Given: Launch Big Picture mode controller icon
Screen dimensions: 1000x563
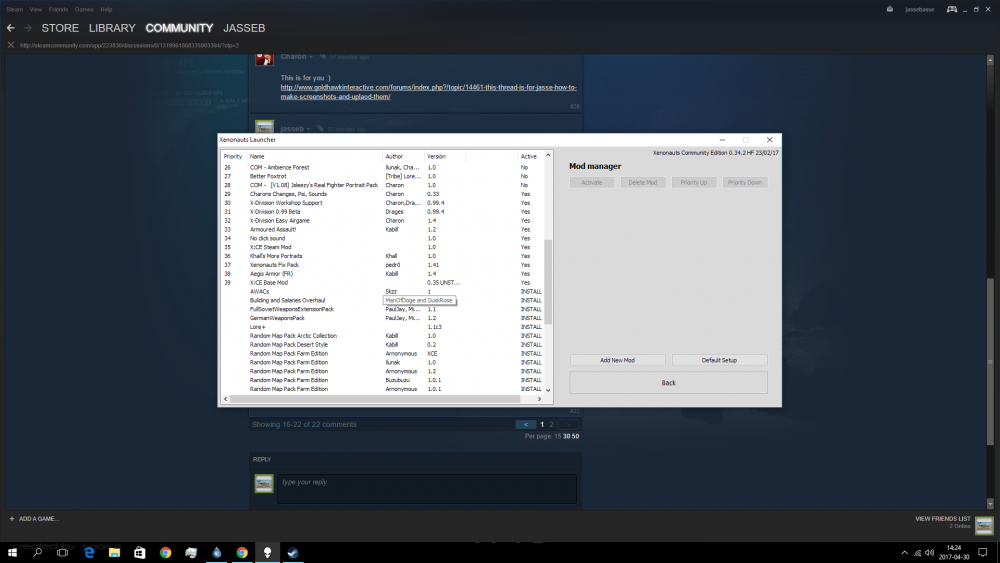Looking at the screenshot, I should [952, 9].
